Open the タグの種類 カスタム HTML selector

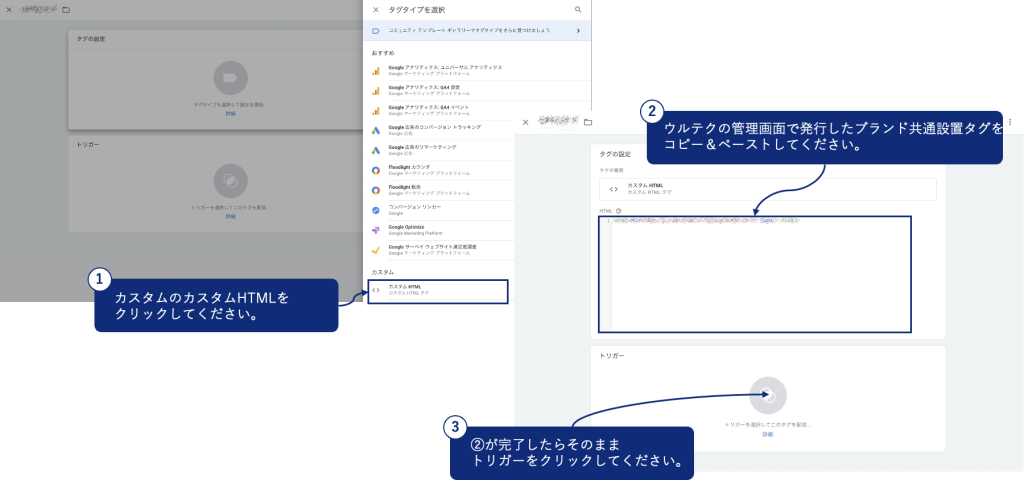[767, 189]
